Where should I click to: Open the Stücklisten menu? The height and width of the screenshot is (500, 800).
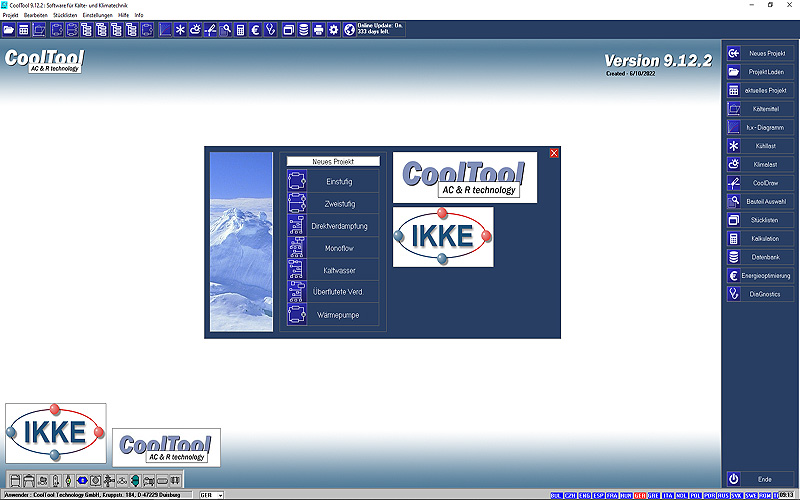66,15
